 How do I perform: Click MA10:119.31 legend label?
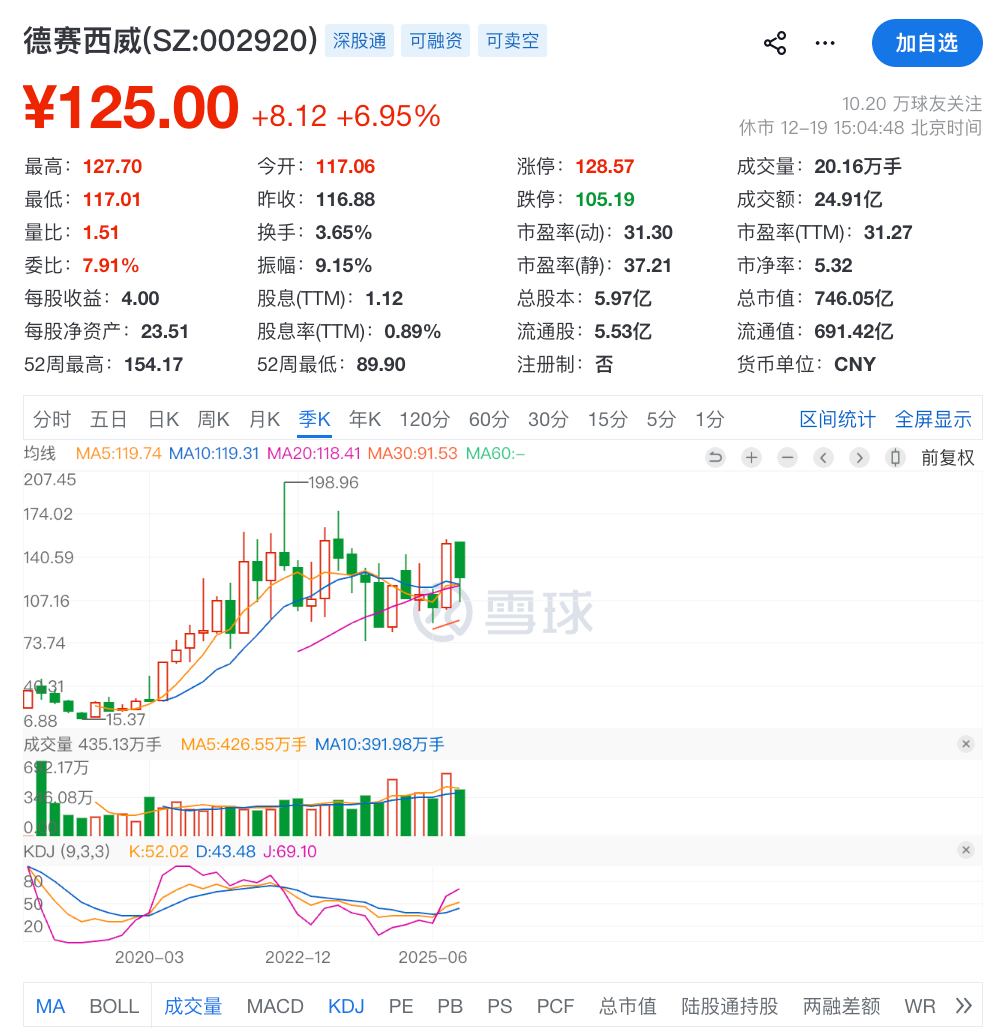pos(214,453)
